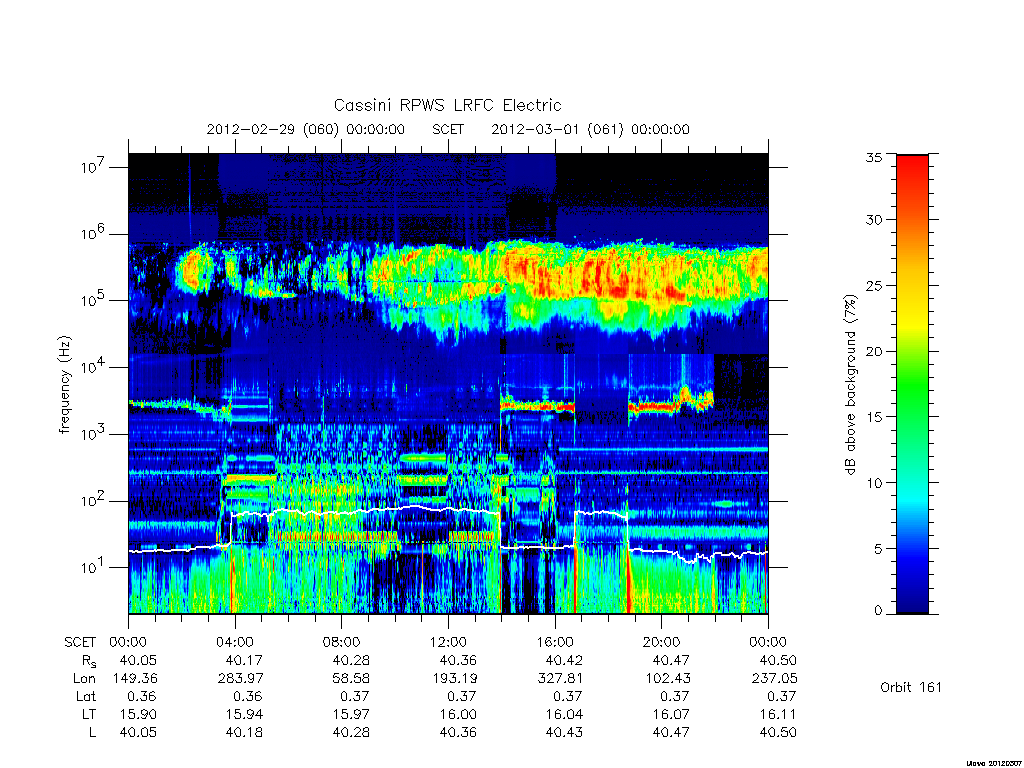
Task: Click the colorbar tick value 25
Action: tap(874, 285)
